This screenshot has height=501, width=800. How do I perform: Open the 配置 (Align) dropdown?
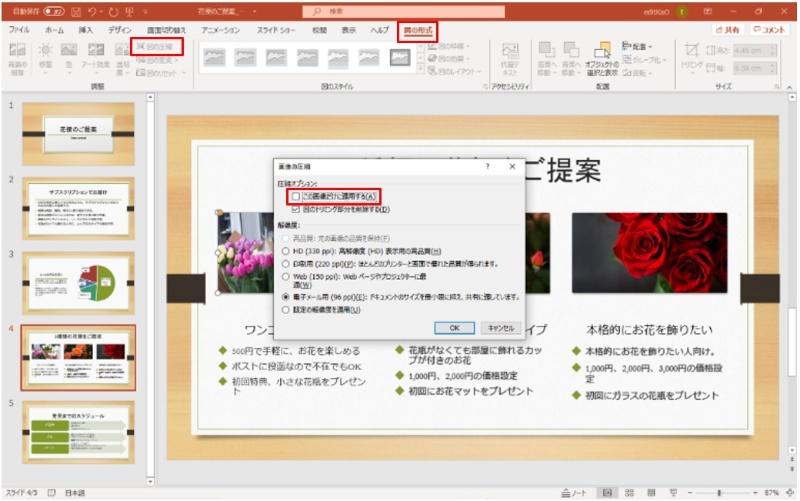click(637, 46)
